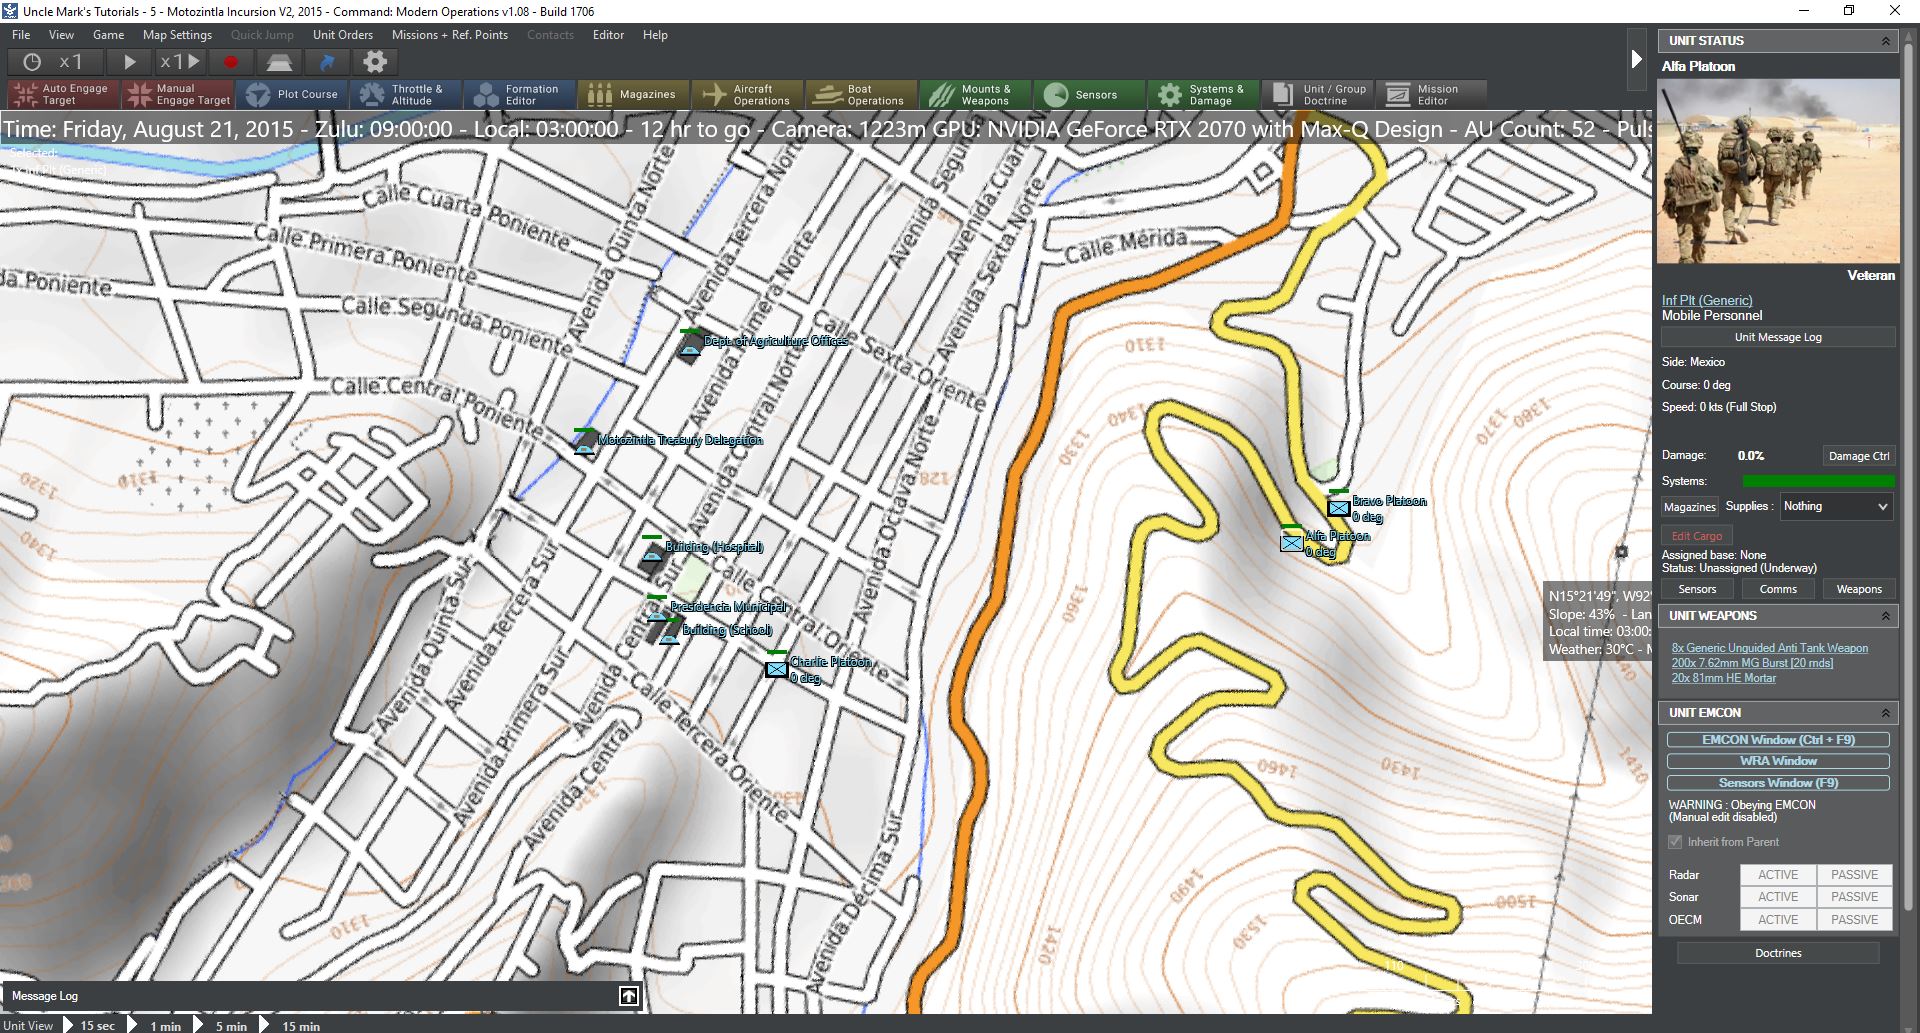Click the Alfa Platoon unit photo

click(1777, 172)
